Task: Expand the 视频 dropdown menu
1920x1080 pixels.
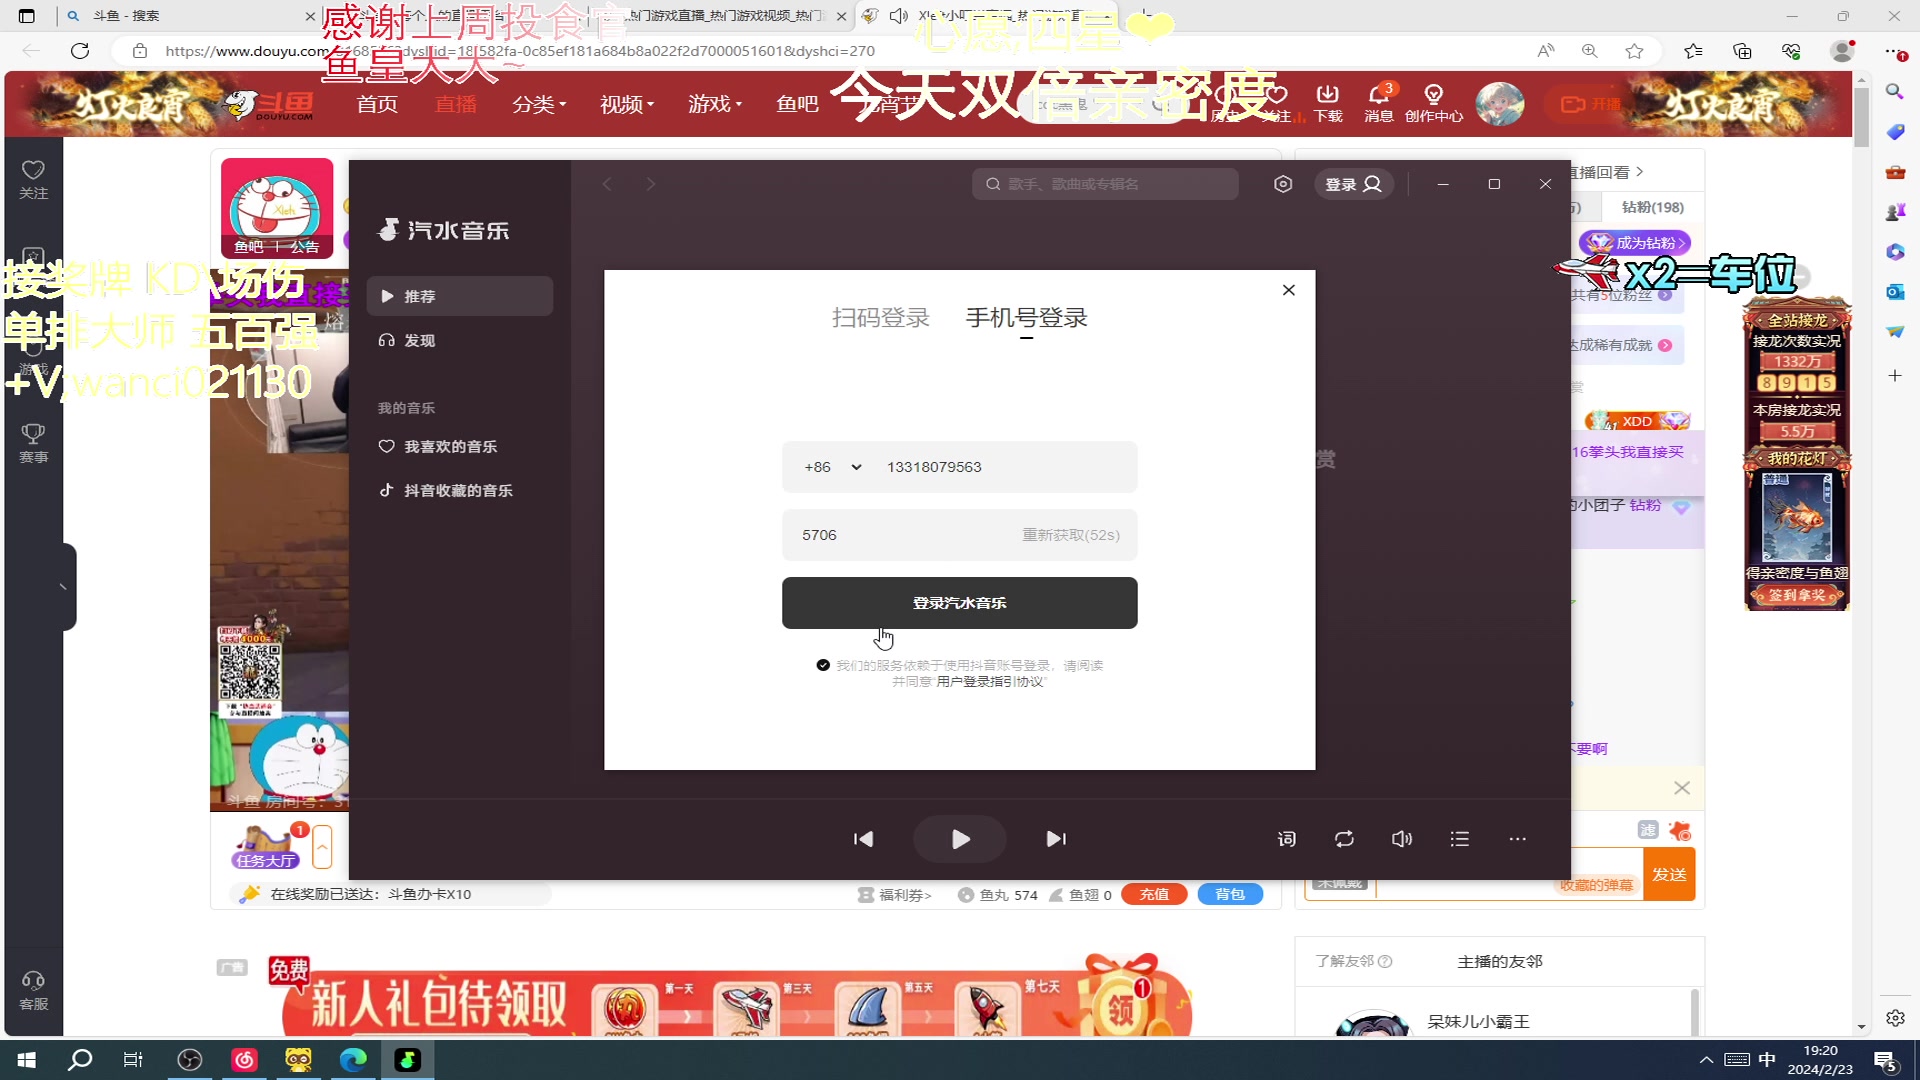Action: (x=627, y=104)
